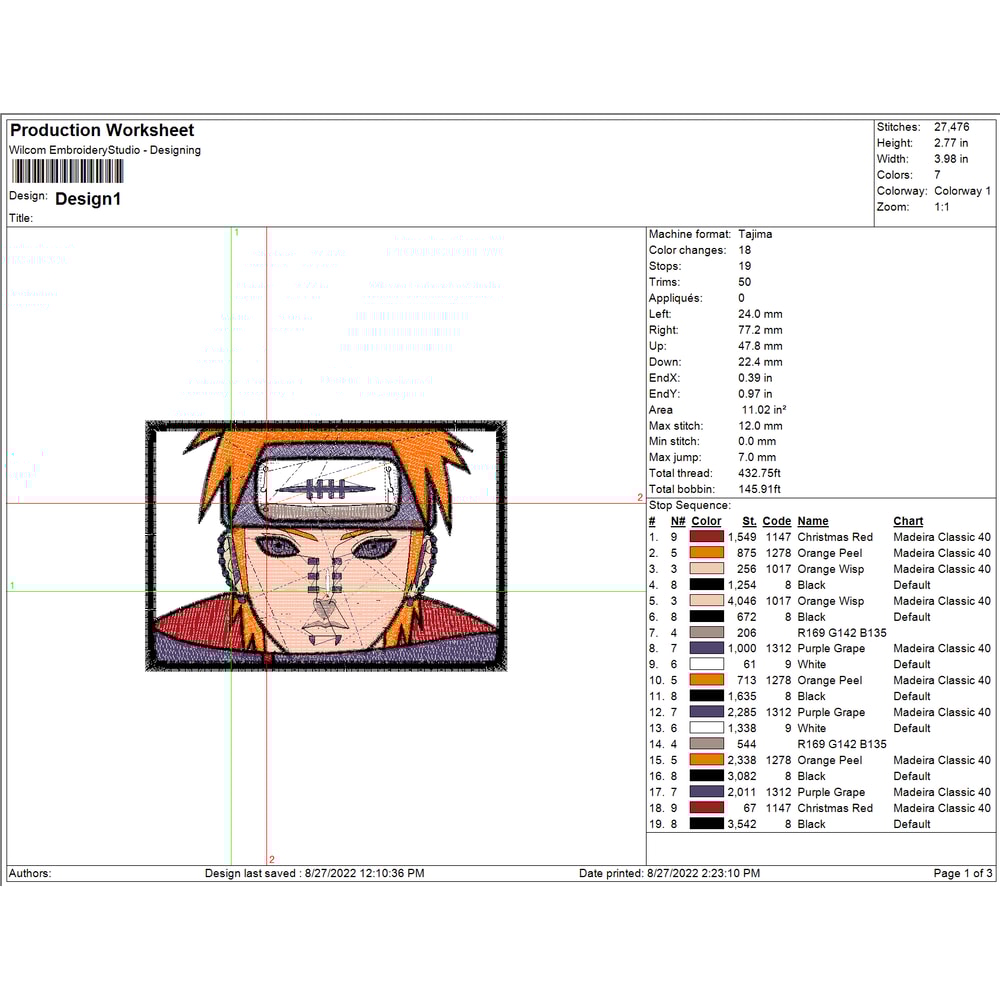
Task: Click the Color column header
Action: point(705,521)
